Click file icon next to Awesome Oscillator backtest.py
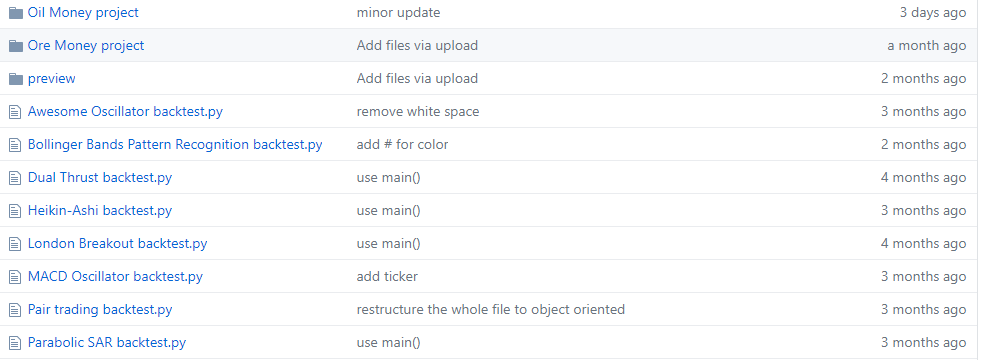 pos(15,112)
